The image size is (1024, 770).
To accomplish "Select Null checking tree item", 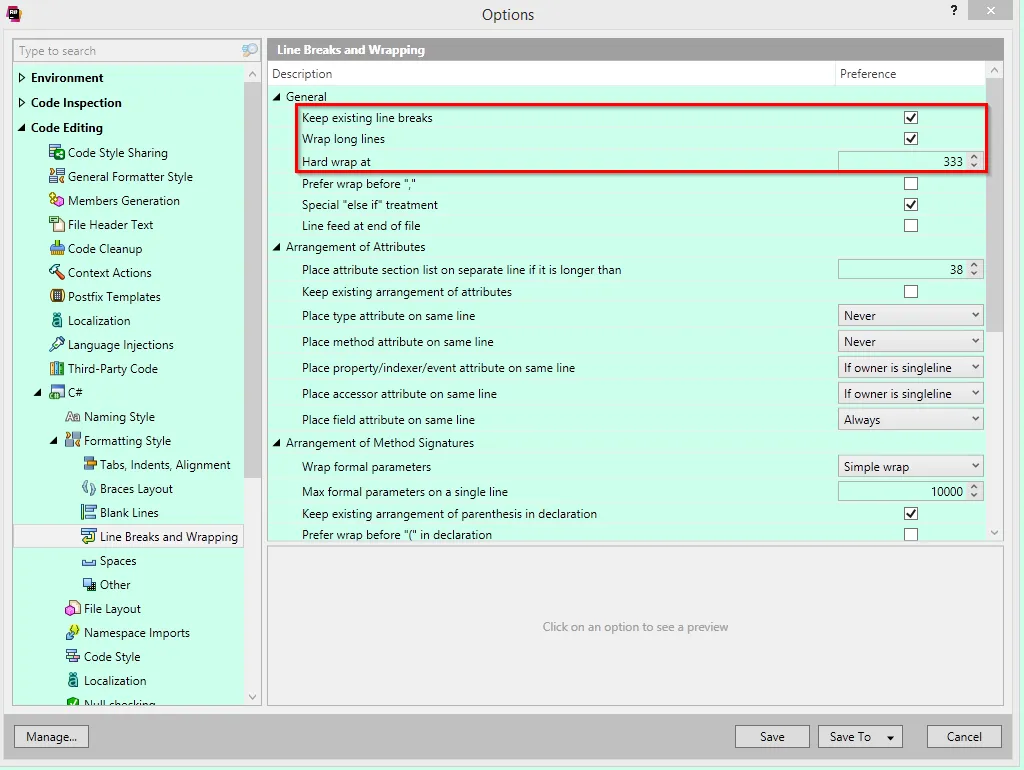I will (120, 703).
